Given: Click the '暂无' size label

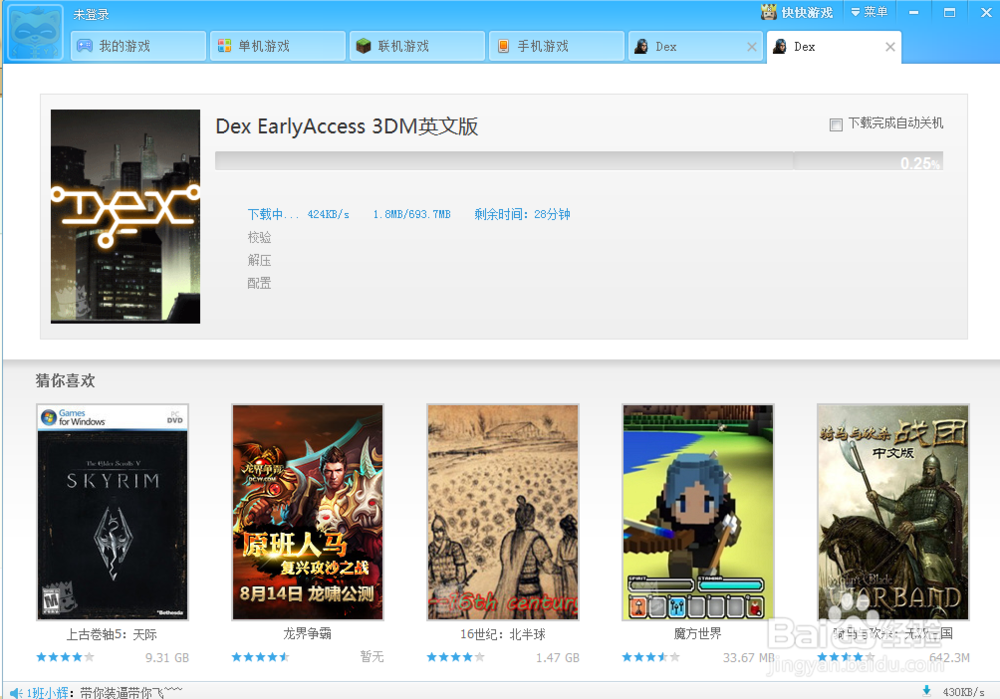Looking at the screenshot, I should point(372,657).
